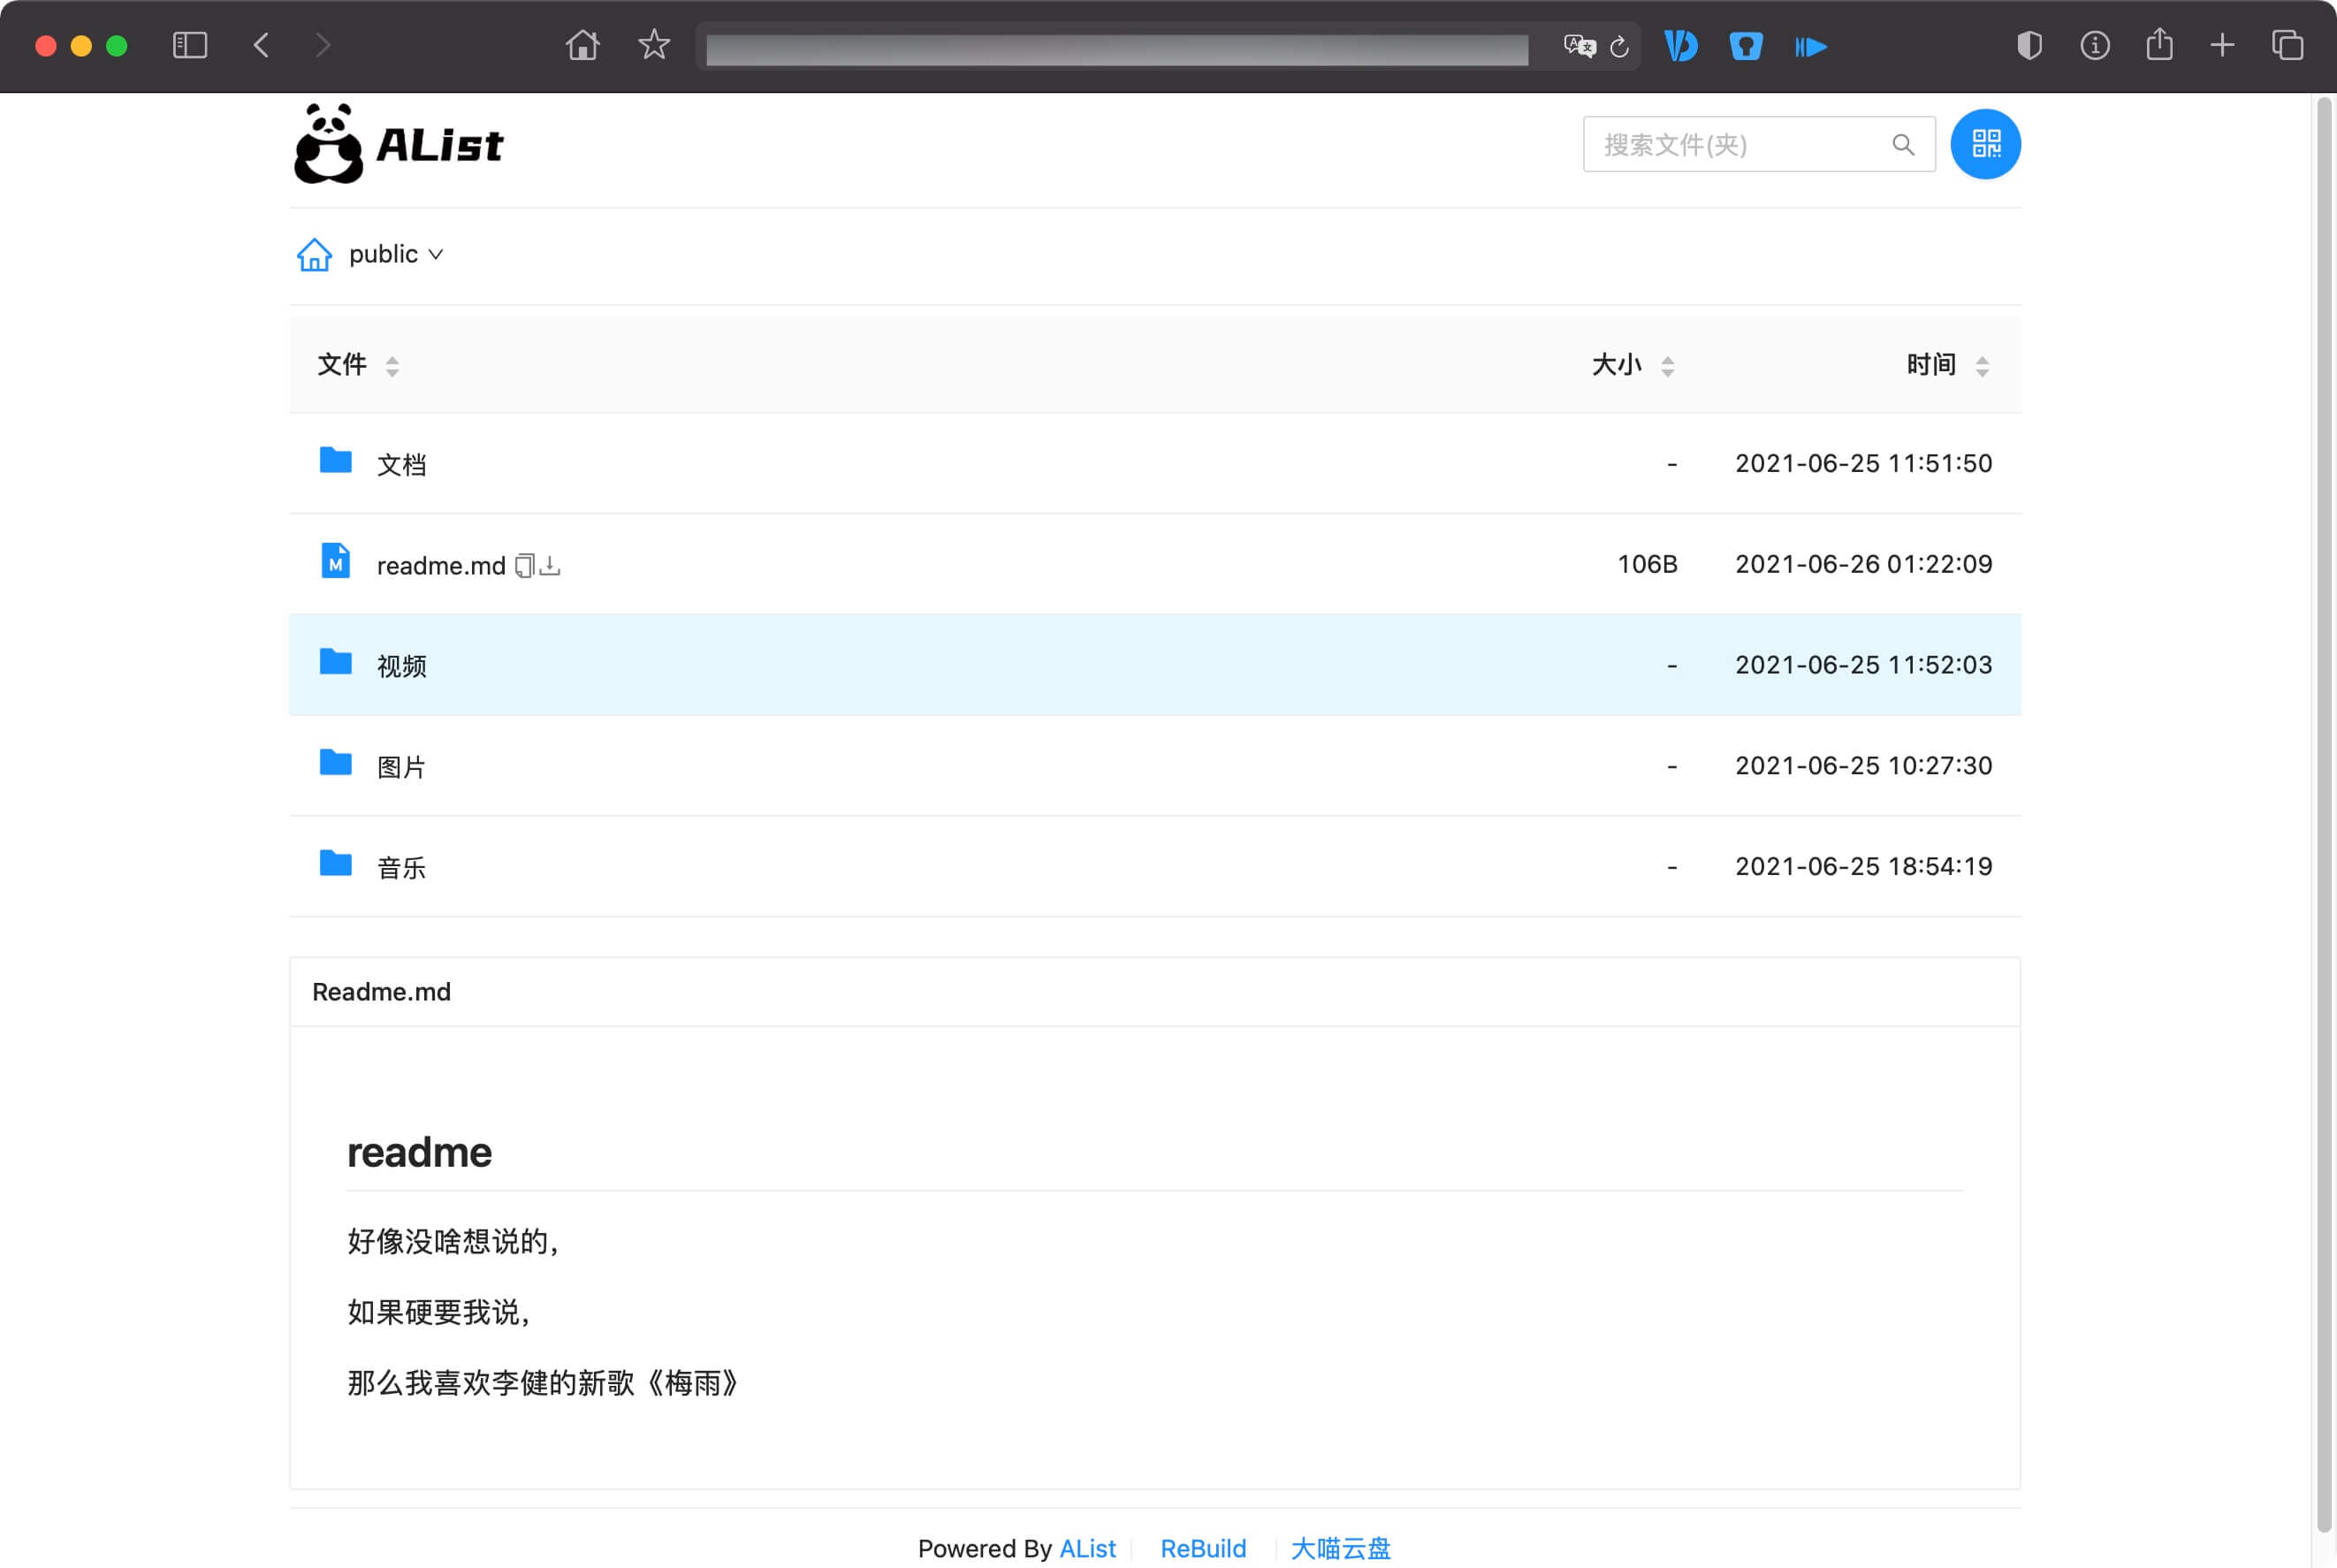Open Safari's privacy shield report
Image resolution: width=2337 pixels, height=1568 pixels.
pos(2031,45)
